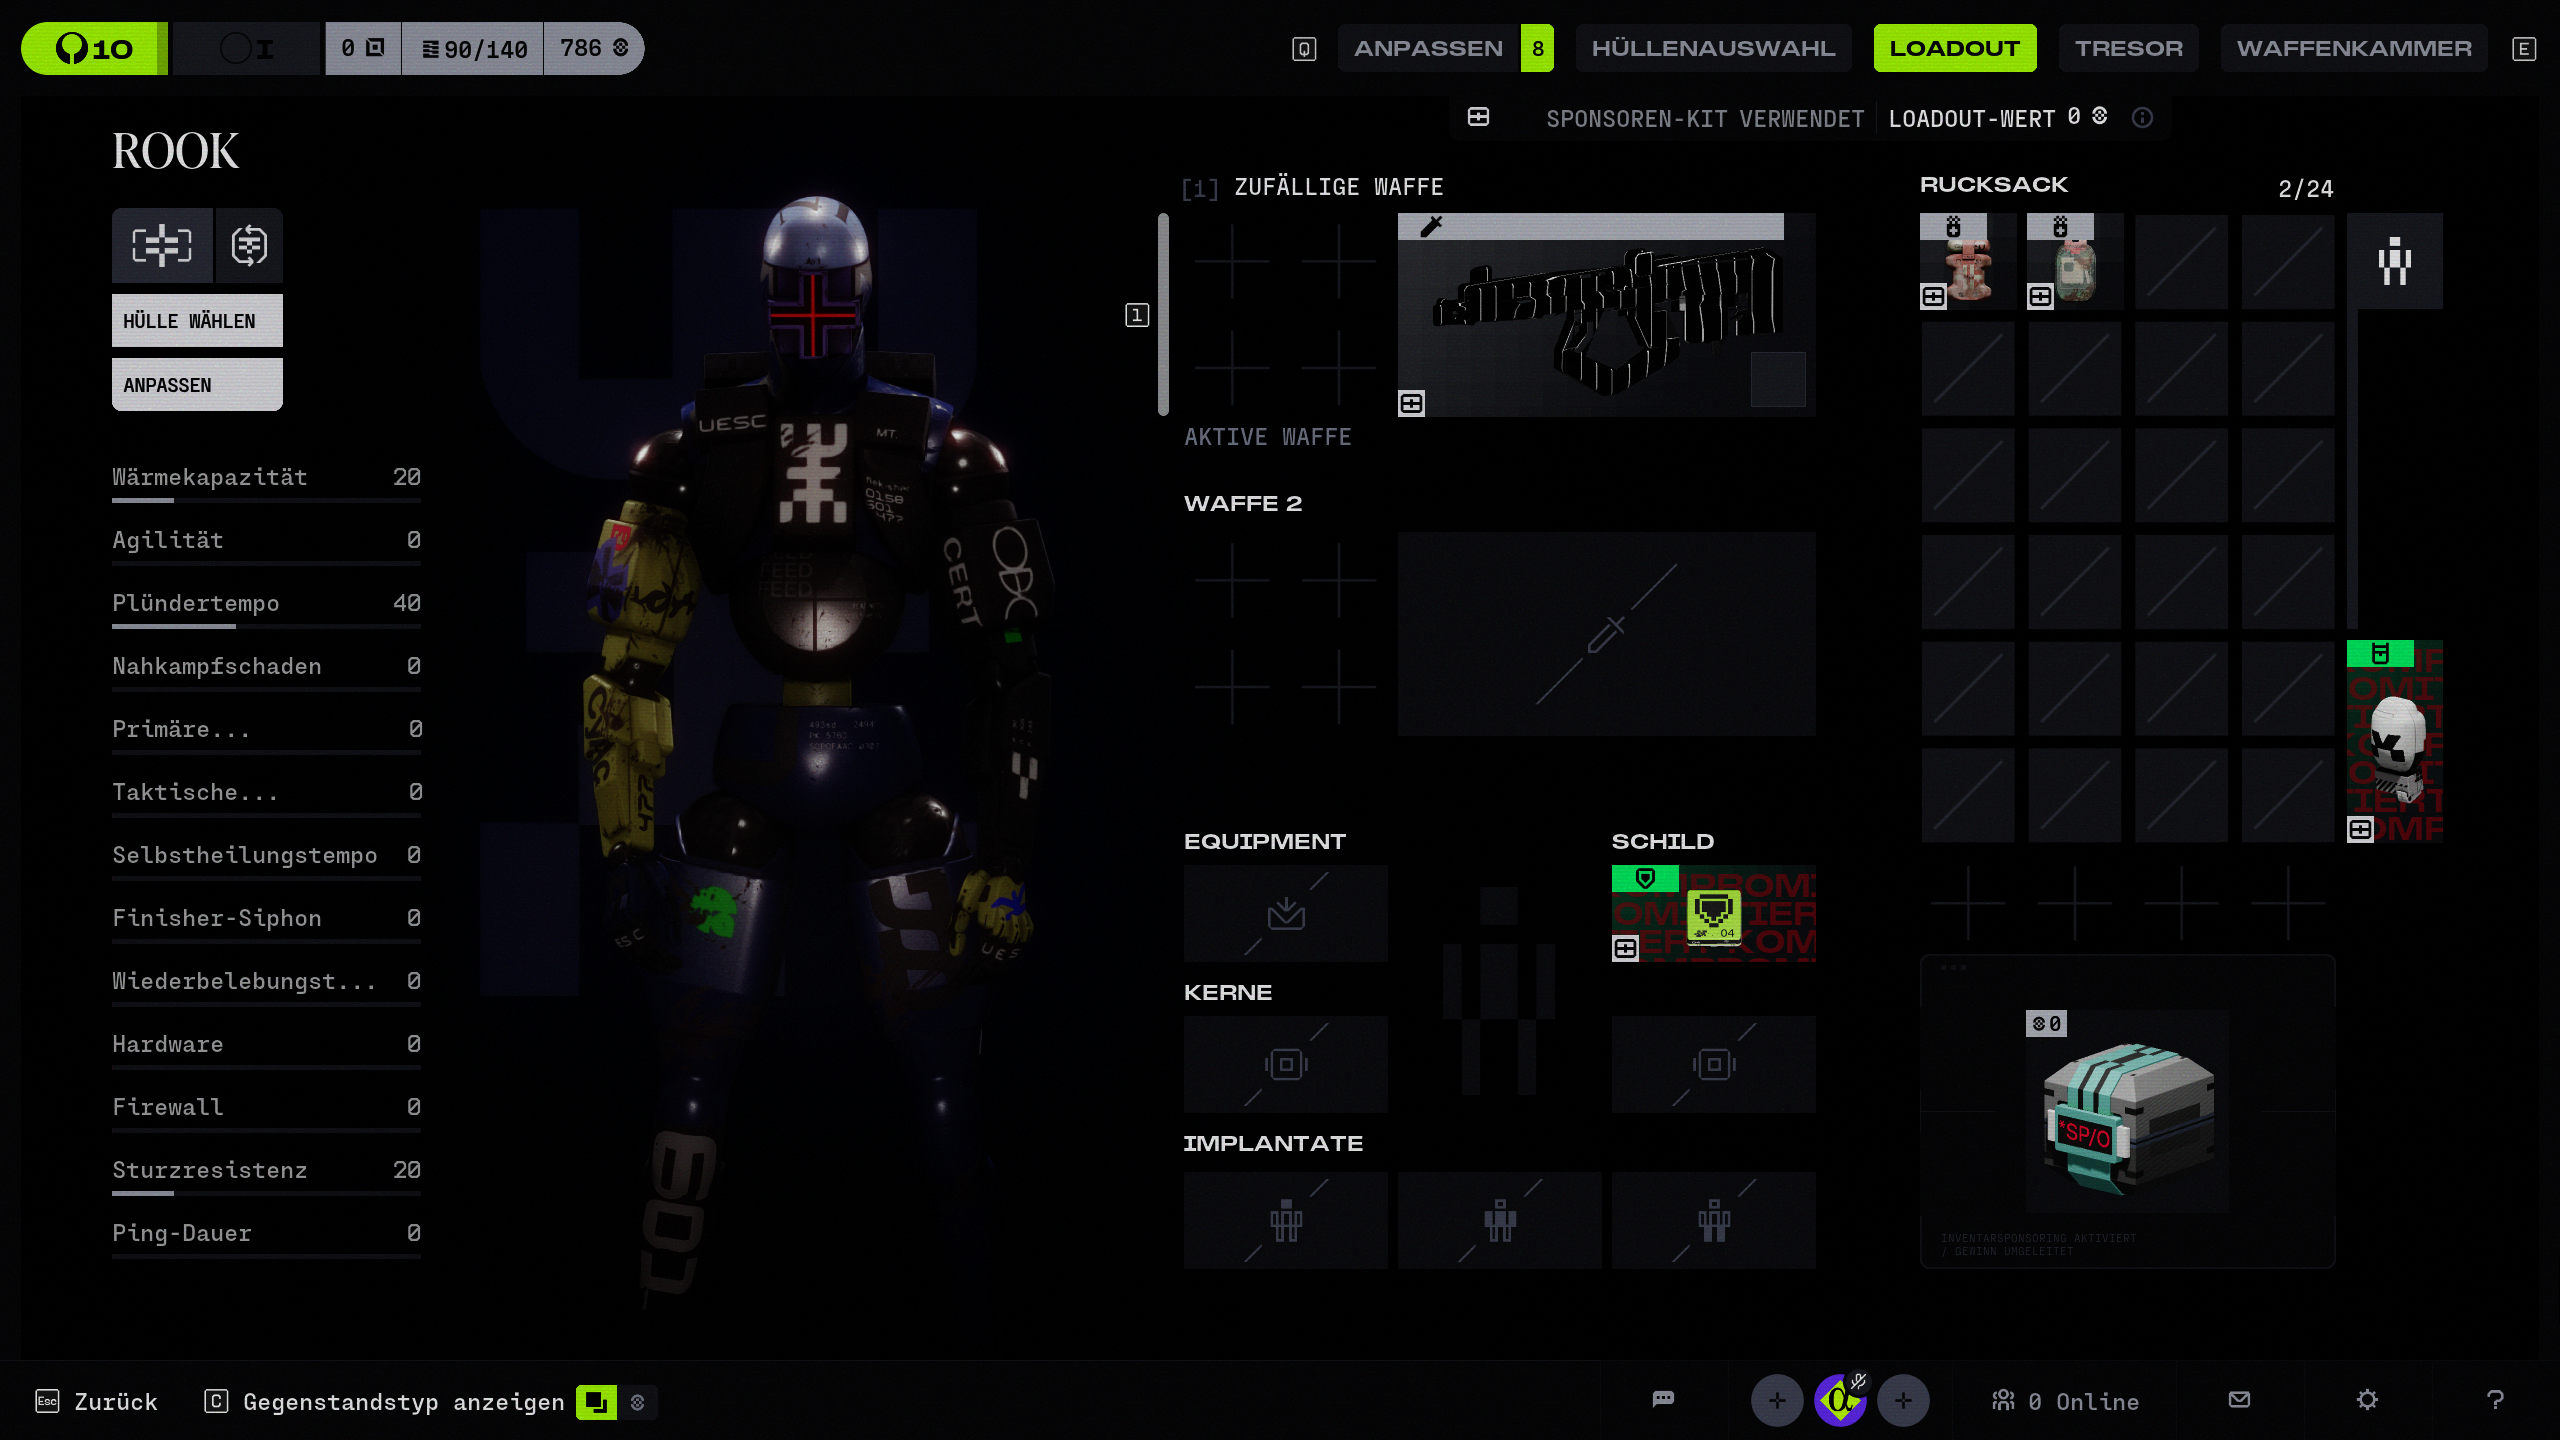Click the chat bubble icon
The height and width of the screenshot is (1440, 2560).
pyautogui.click(x=1663, y=1400)
